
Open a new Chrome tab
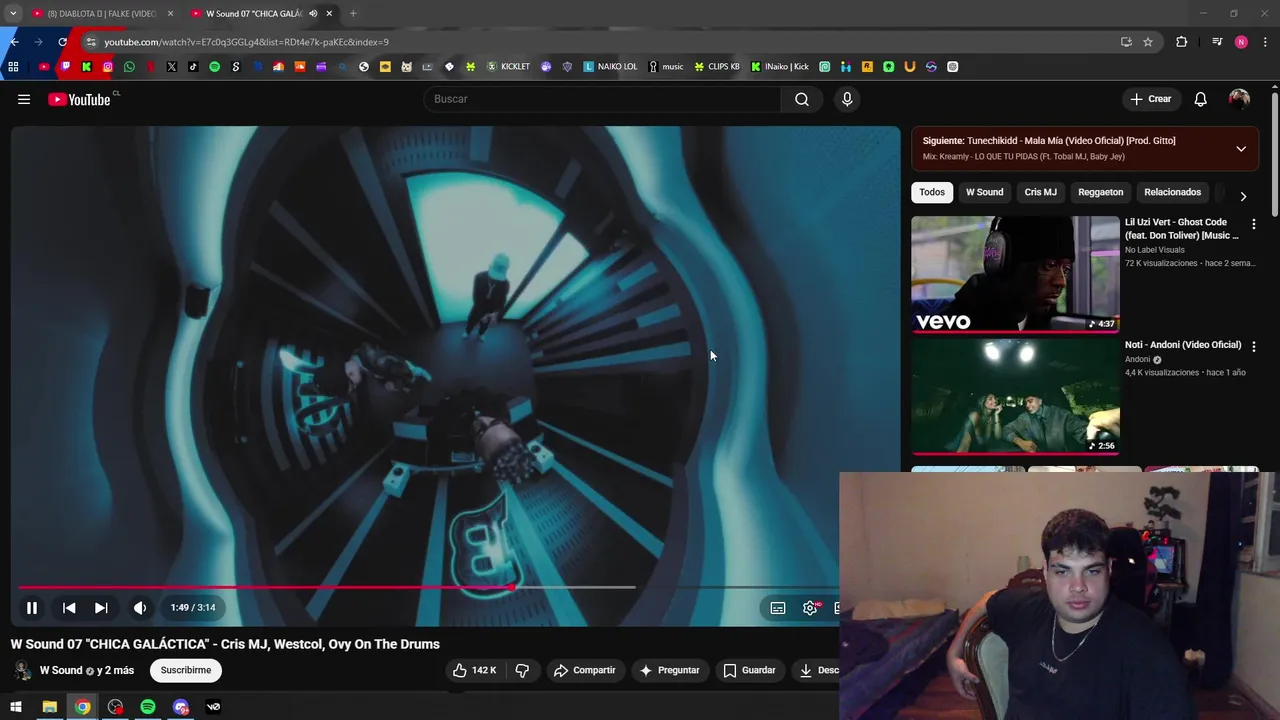[x=353, y=13]
